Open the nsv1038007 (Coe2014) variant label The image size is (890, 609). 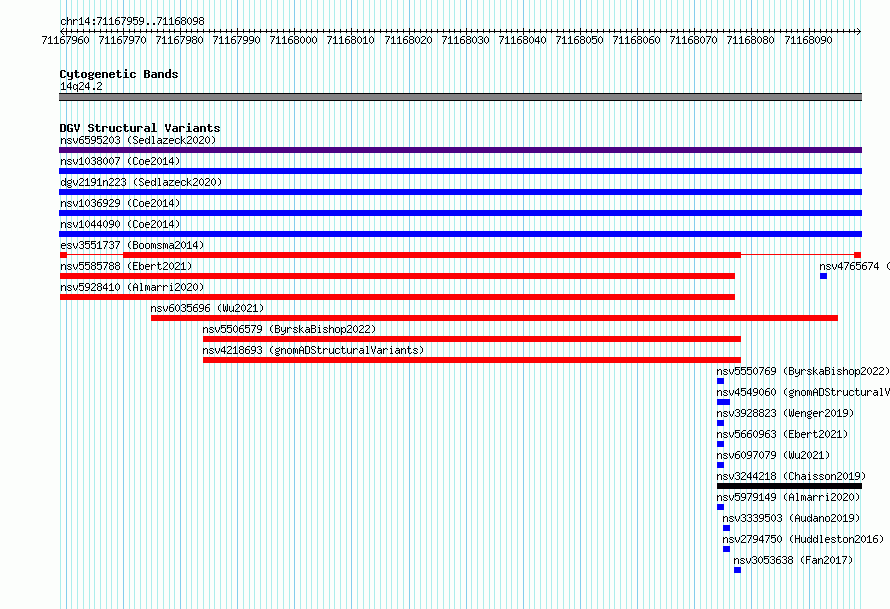[x=120, y=161]
